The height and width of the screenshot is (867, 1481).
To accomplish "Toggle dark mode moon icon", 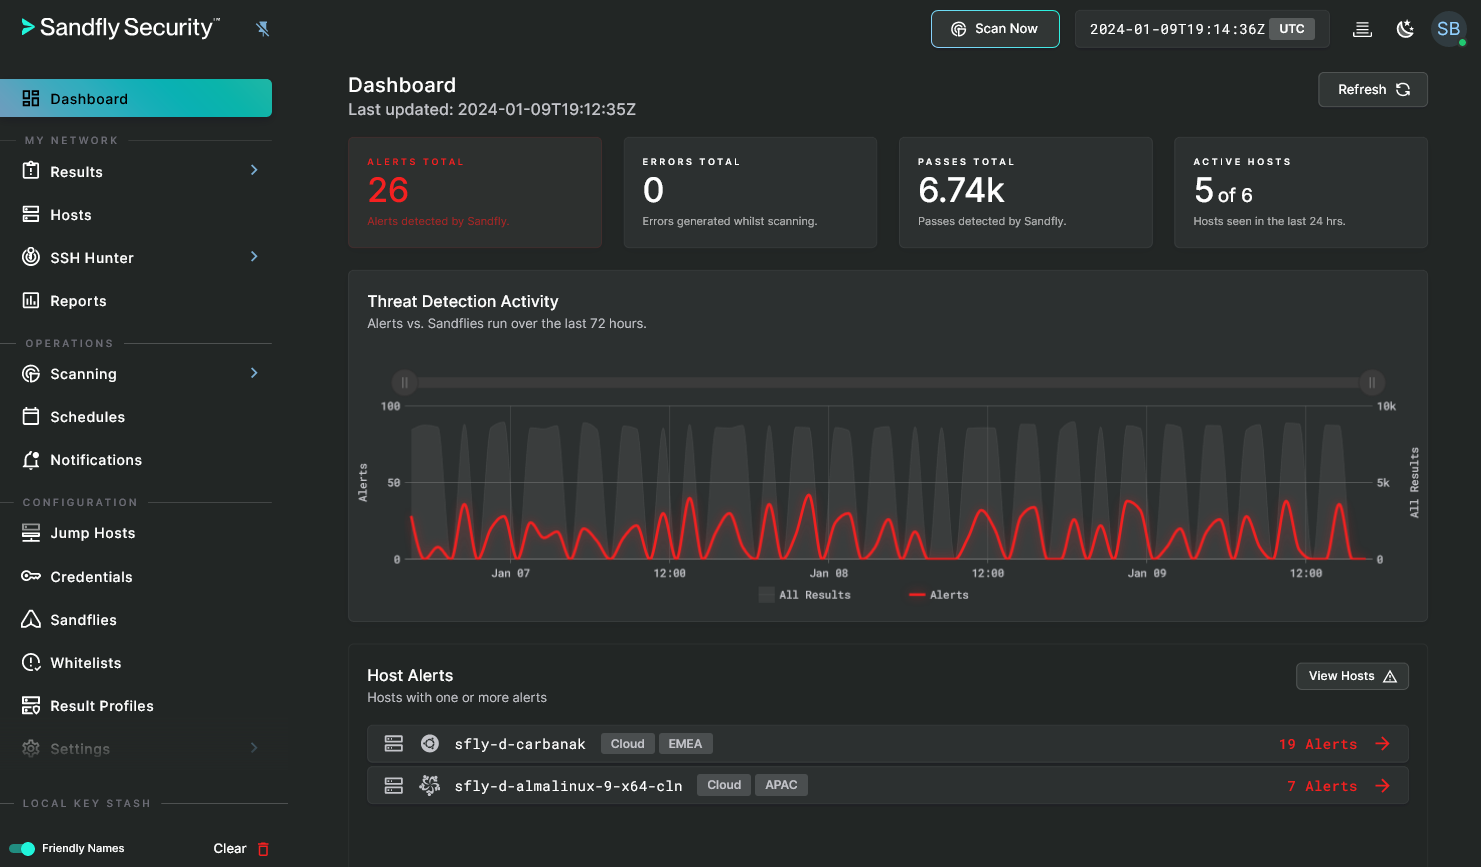I will [1405, 29].
